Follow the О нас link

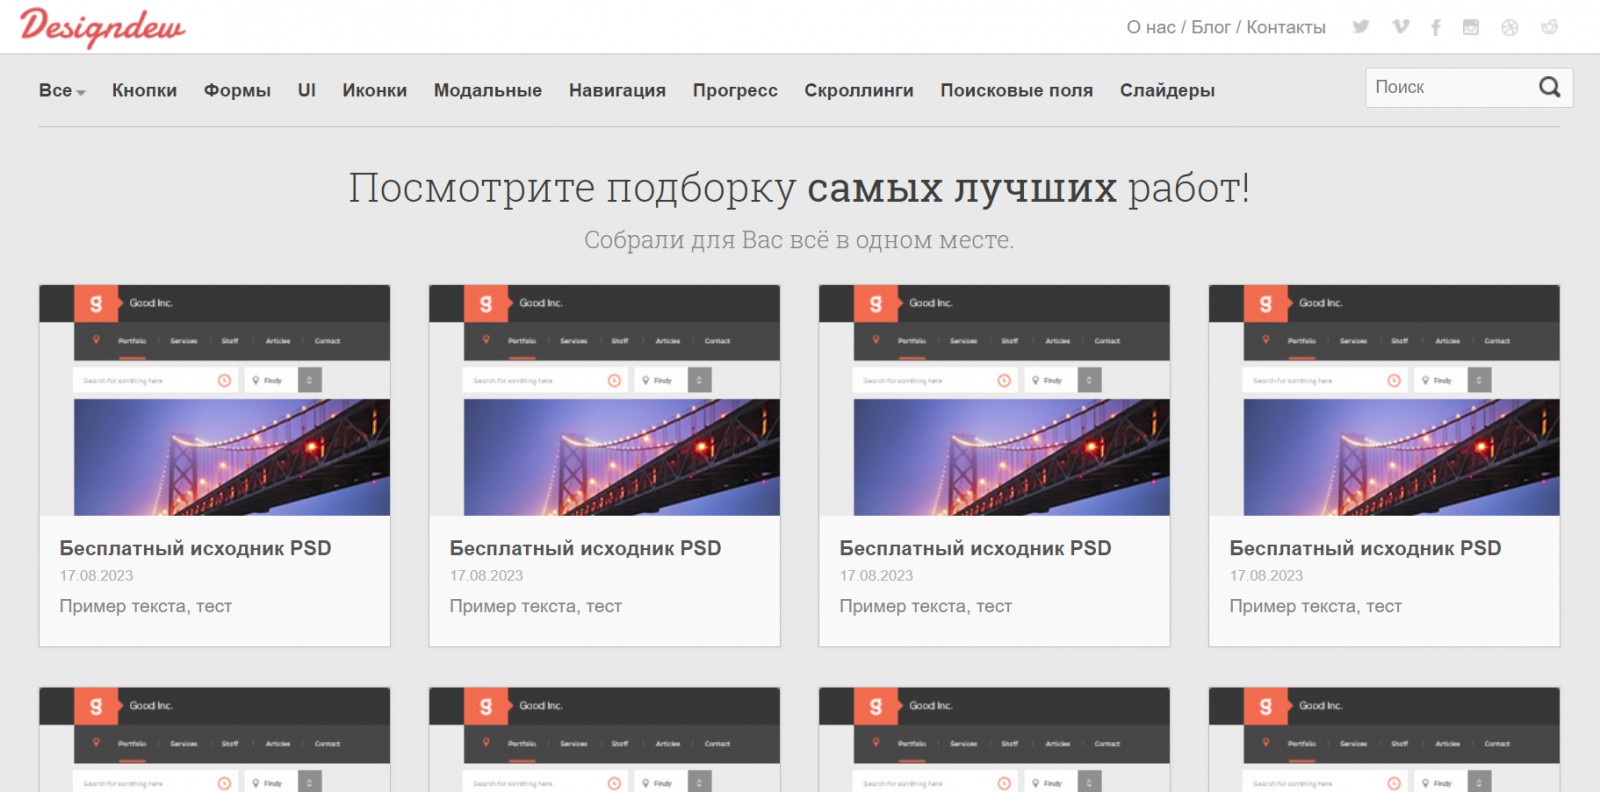[1151, 27]
